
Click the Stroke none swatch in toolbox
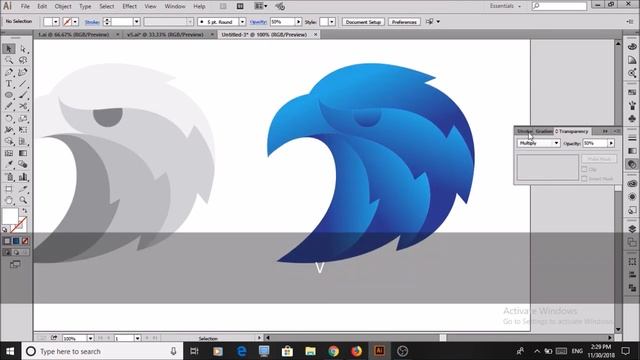pyautogui.click(x=18, y=225)
